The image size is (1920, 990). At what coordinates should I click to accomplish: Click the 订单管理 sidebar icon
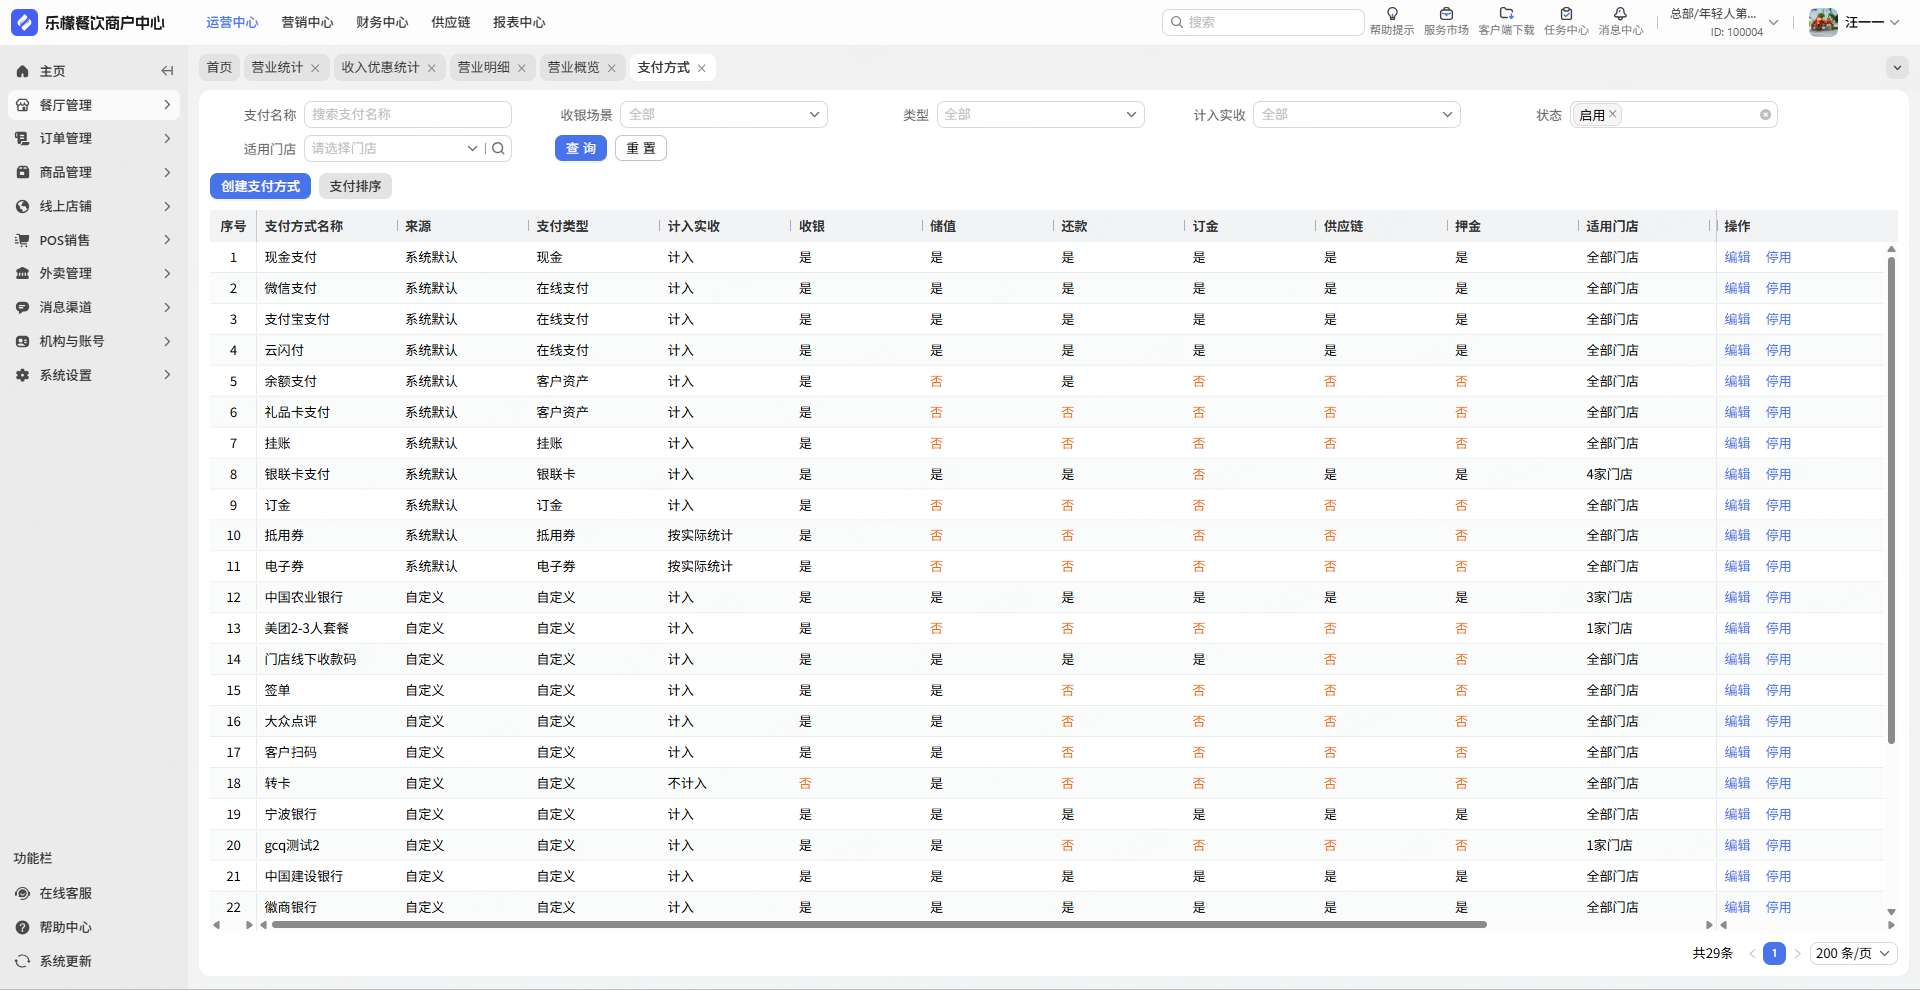(23, 138)
